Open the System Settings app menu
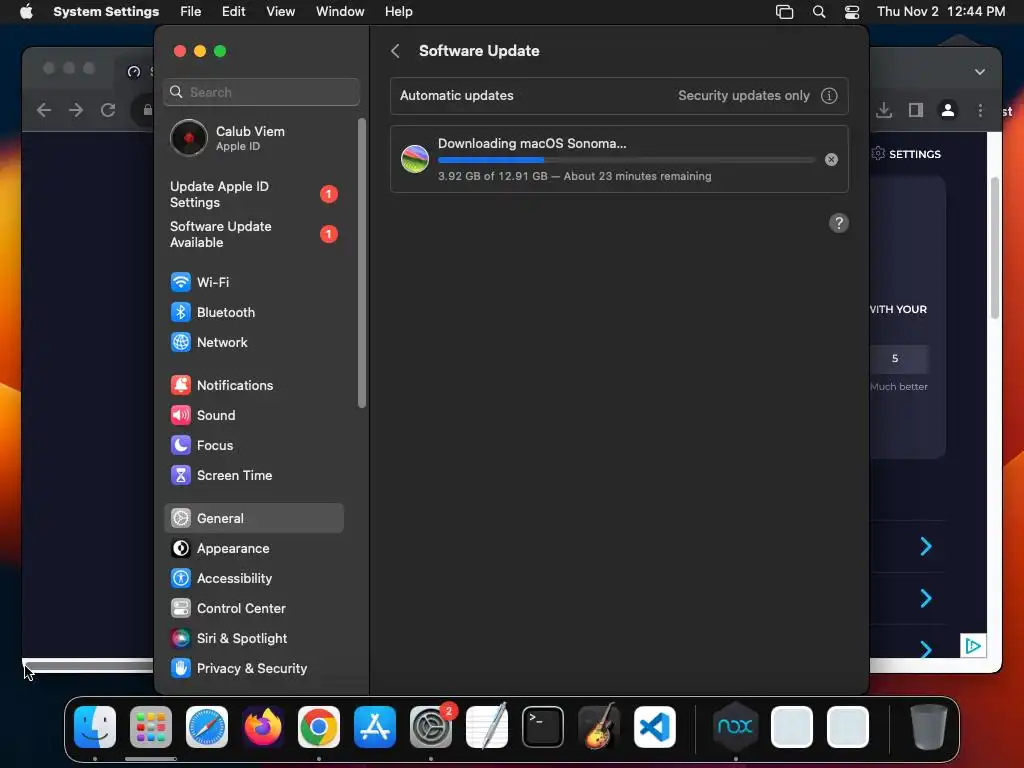1024x768 pixels. 106,12
